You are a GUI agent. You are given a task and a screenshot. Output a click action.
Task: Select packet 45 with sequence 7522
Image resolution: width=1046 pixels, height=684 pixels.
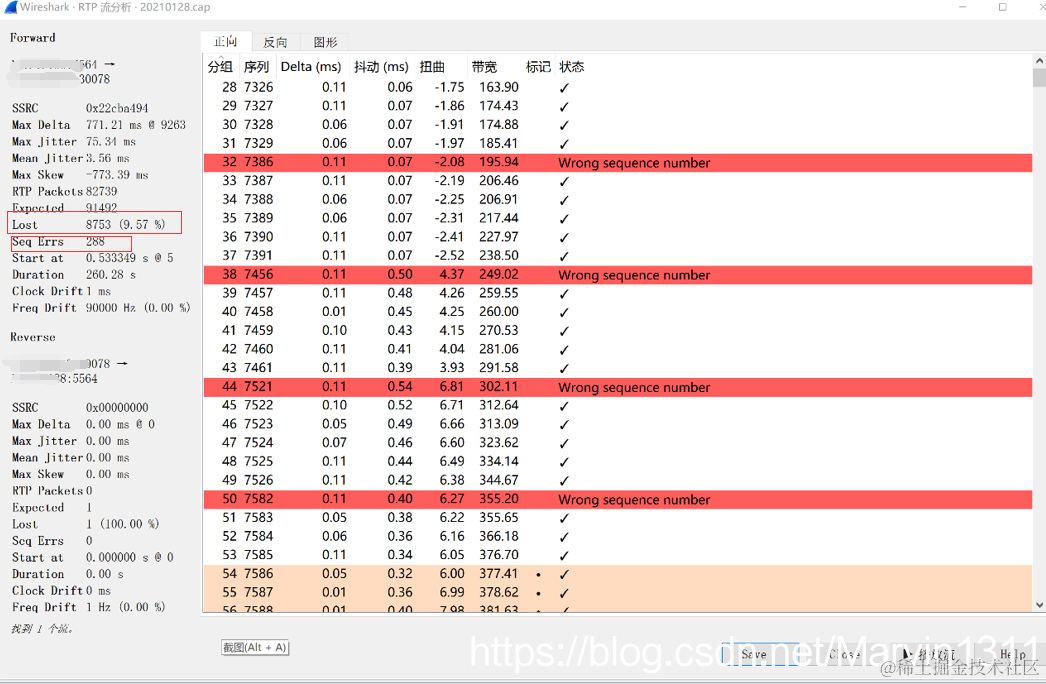pyautogui.click(x=618, y=405)
